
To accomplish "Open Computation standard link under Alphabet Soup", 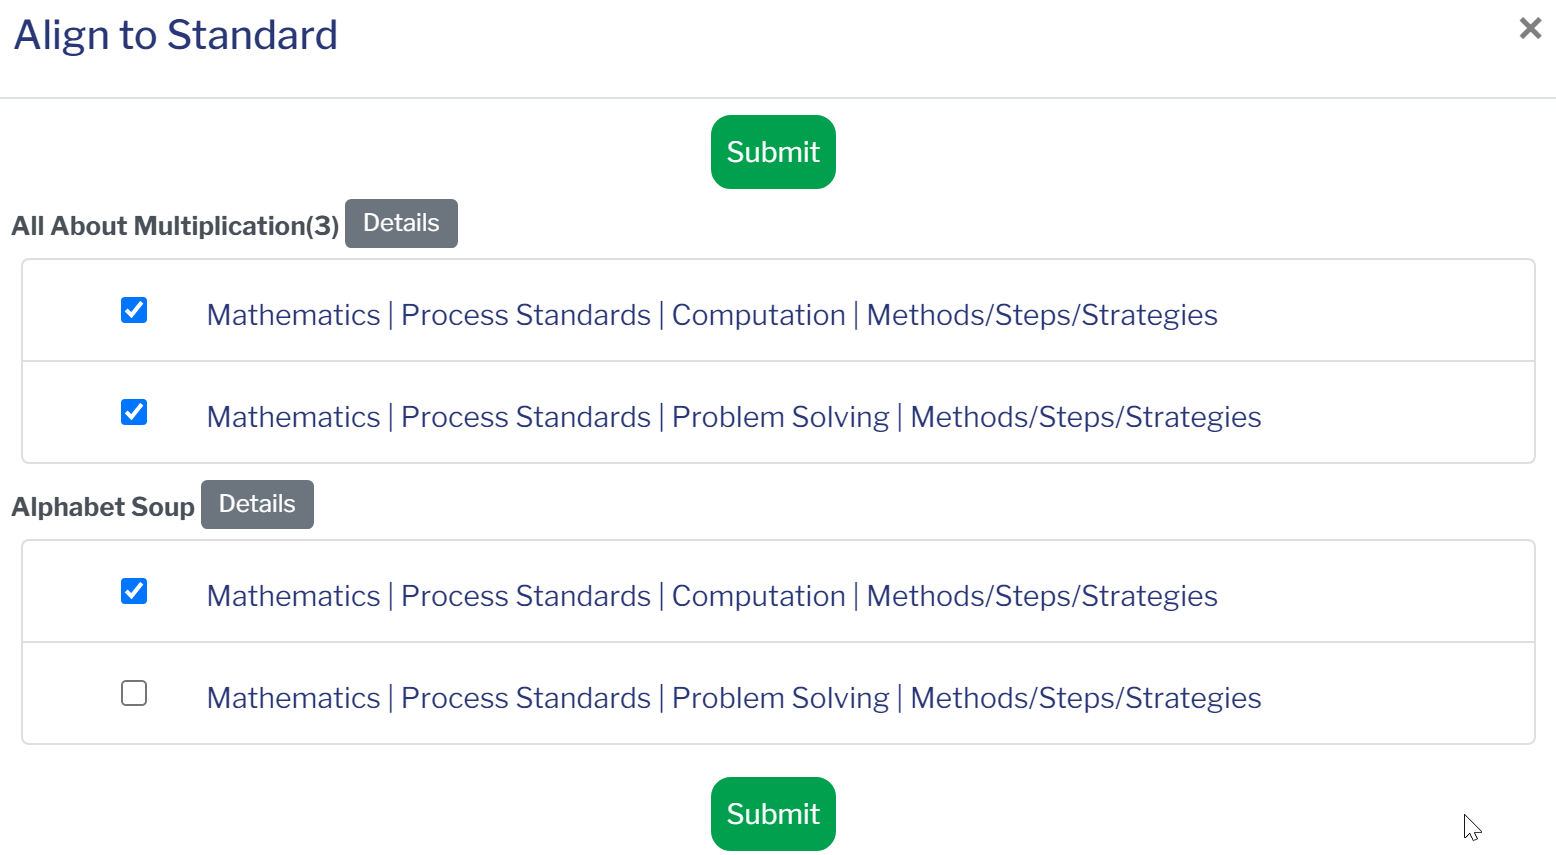I will [711, 596].
